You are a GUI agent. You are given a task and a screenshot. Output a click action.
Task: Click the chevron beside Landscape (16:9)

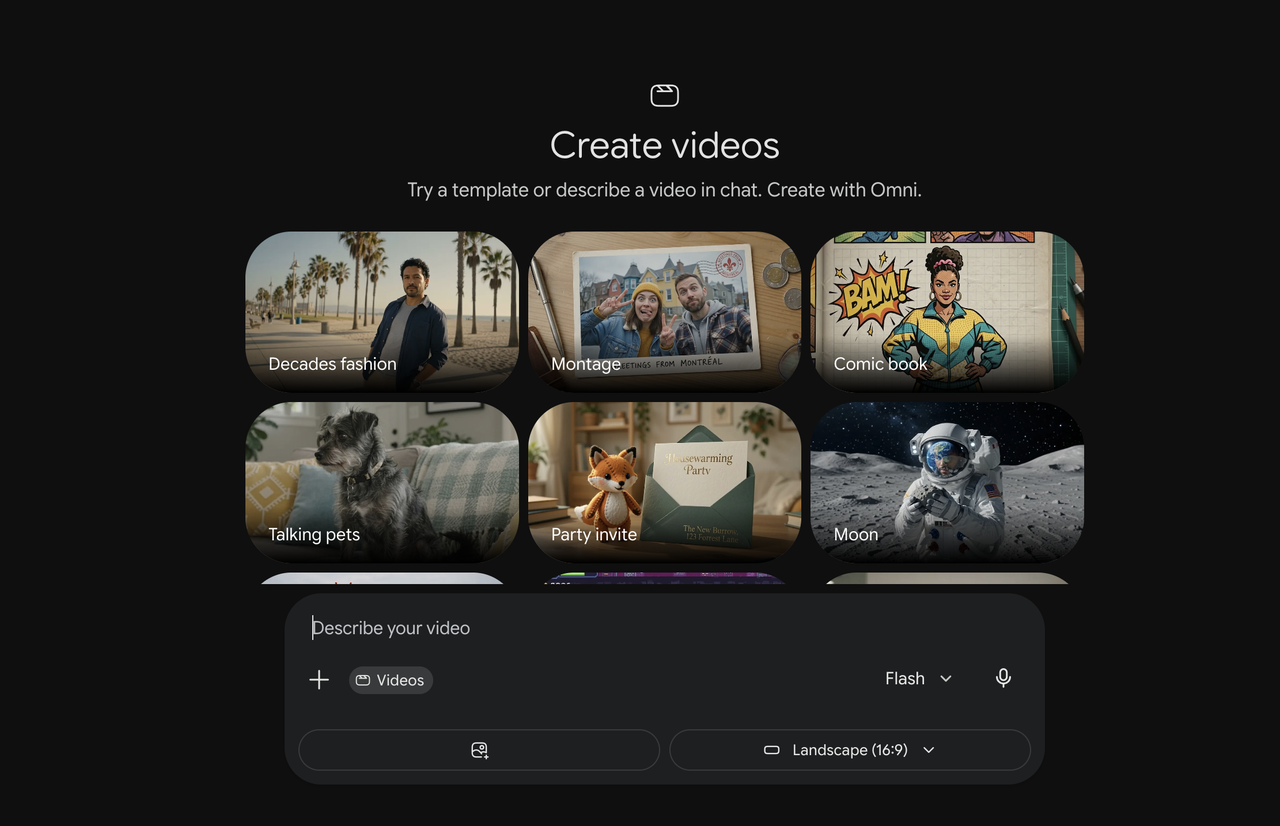tap(929, 750)
